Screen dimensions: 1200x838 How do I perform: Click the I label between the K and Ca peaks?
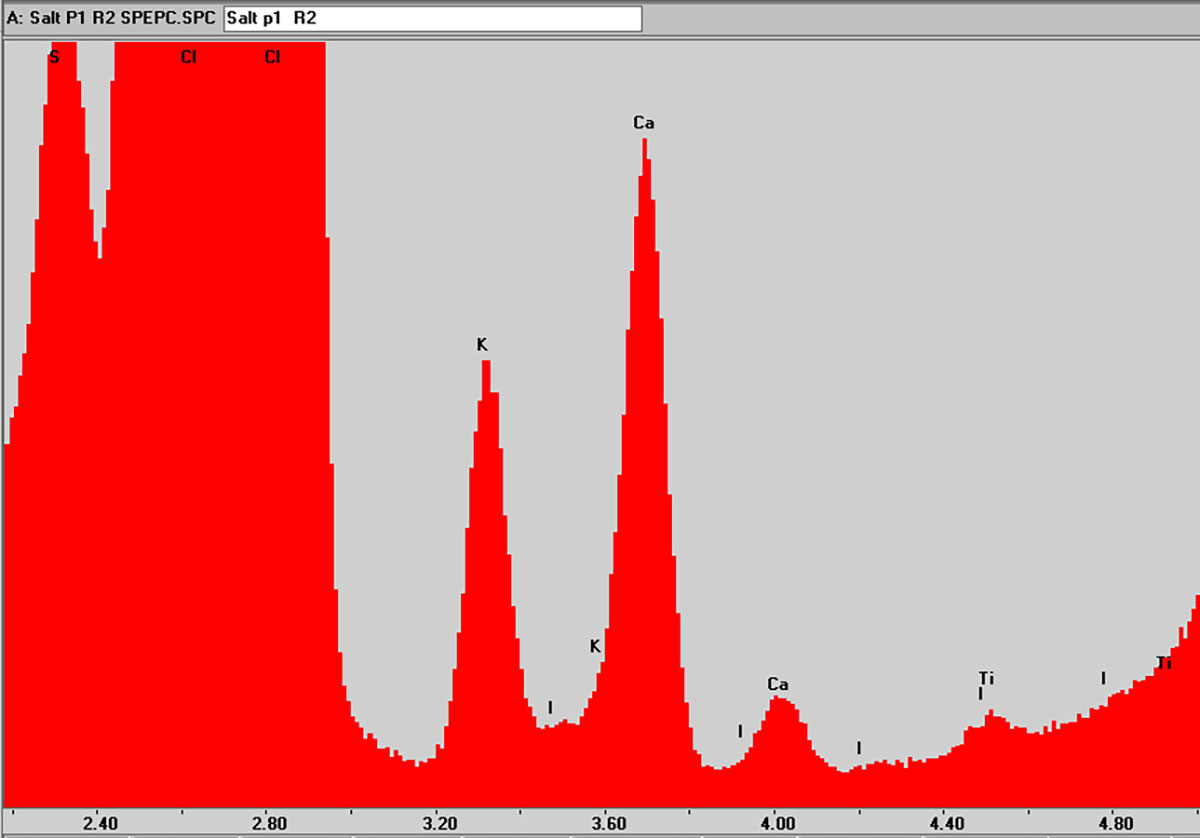point(550,706)
